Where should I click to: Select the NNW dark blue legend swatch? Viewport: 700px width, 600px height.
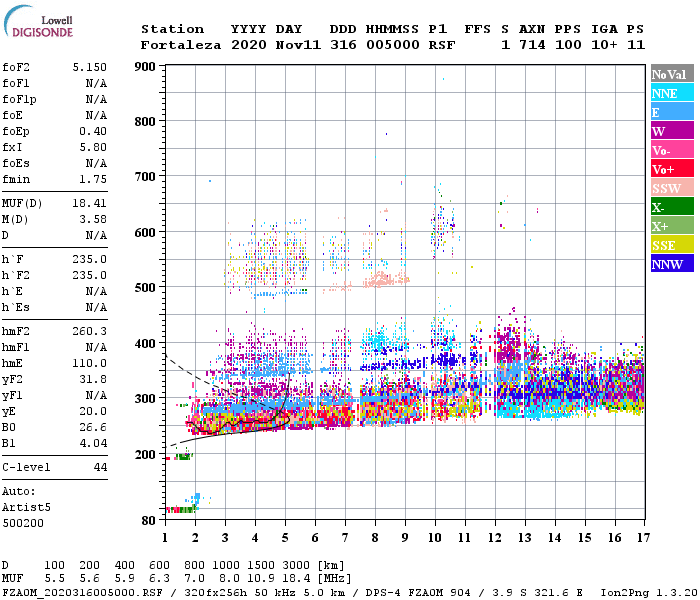(x=672, y=264)
